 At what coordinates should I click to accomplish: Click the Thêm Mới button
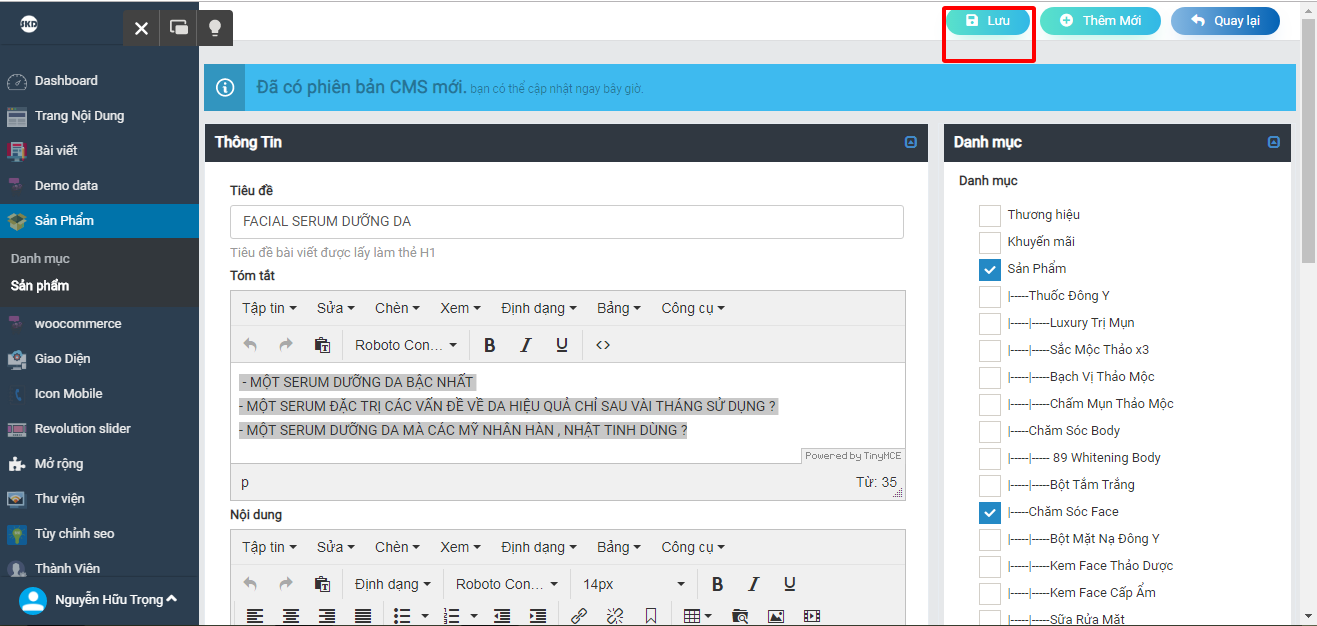[x=1100, y=21]
